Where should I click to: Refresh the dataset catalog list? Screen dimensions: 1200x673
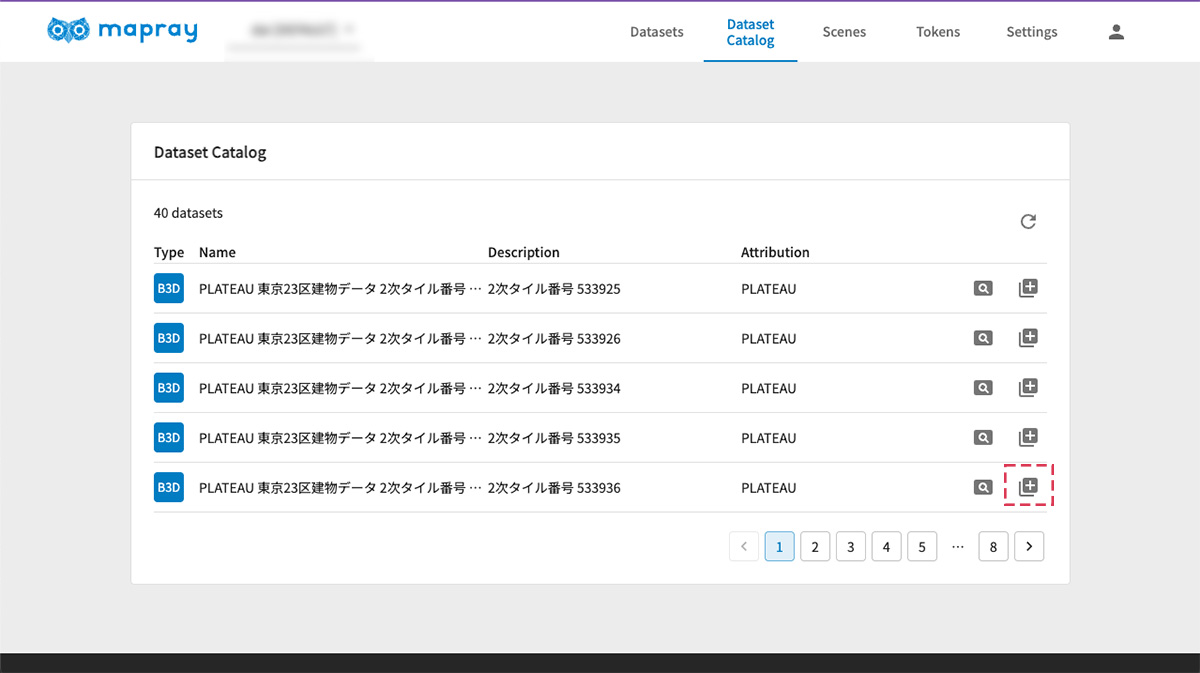click(x=1028, y=222)
